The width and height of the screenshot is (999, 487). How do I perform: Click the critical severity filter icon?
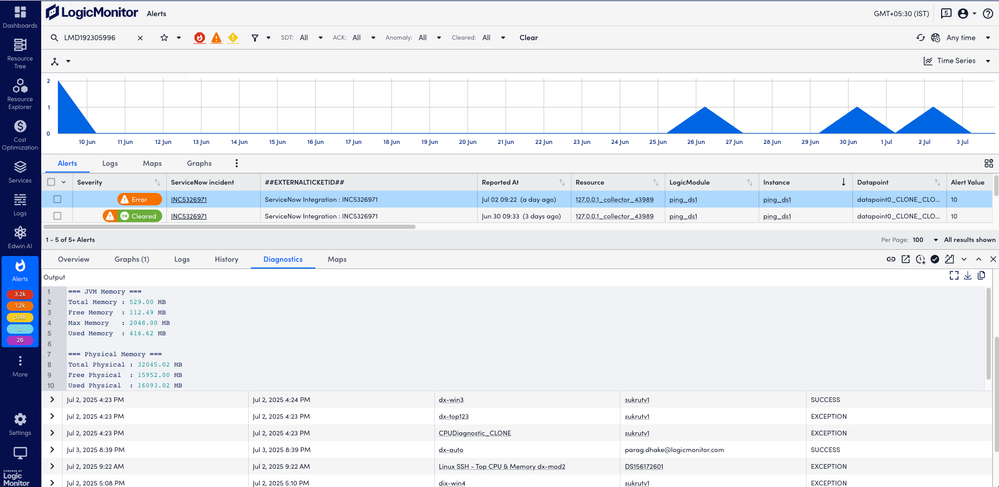(x=199, y=38)
